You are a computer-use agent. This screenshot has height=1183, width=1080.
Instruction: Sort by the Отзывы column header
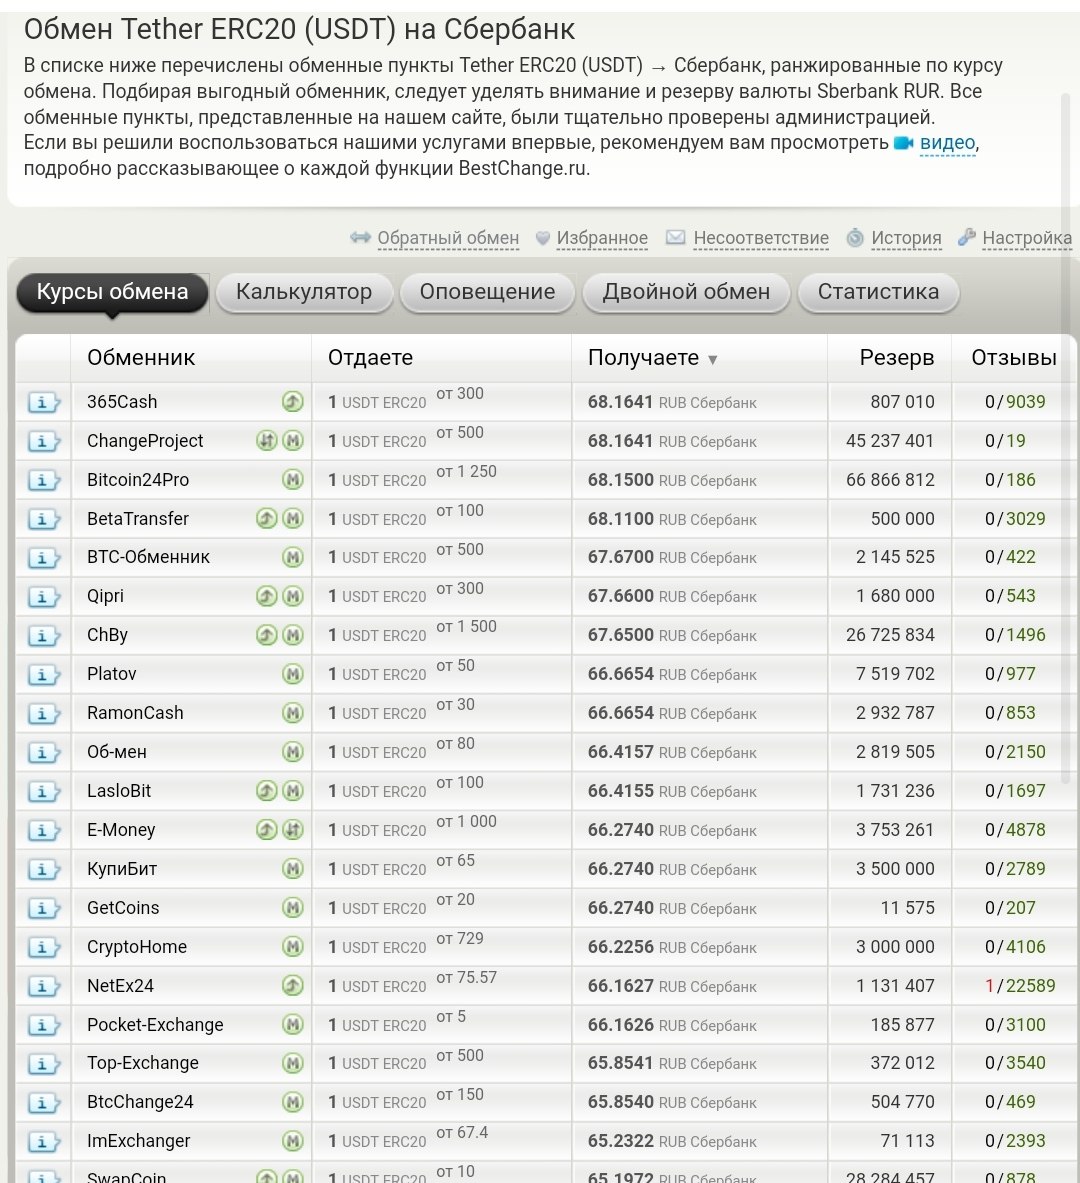1014,358
